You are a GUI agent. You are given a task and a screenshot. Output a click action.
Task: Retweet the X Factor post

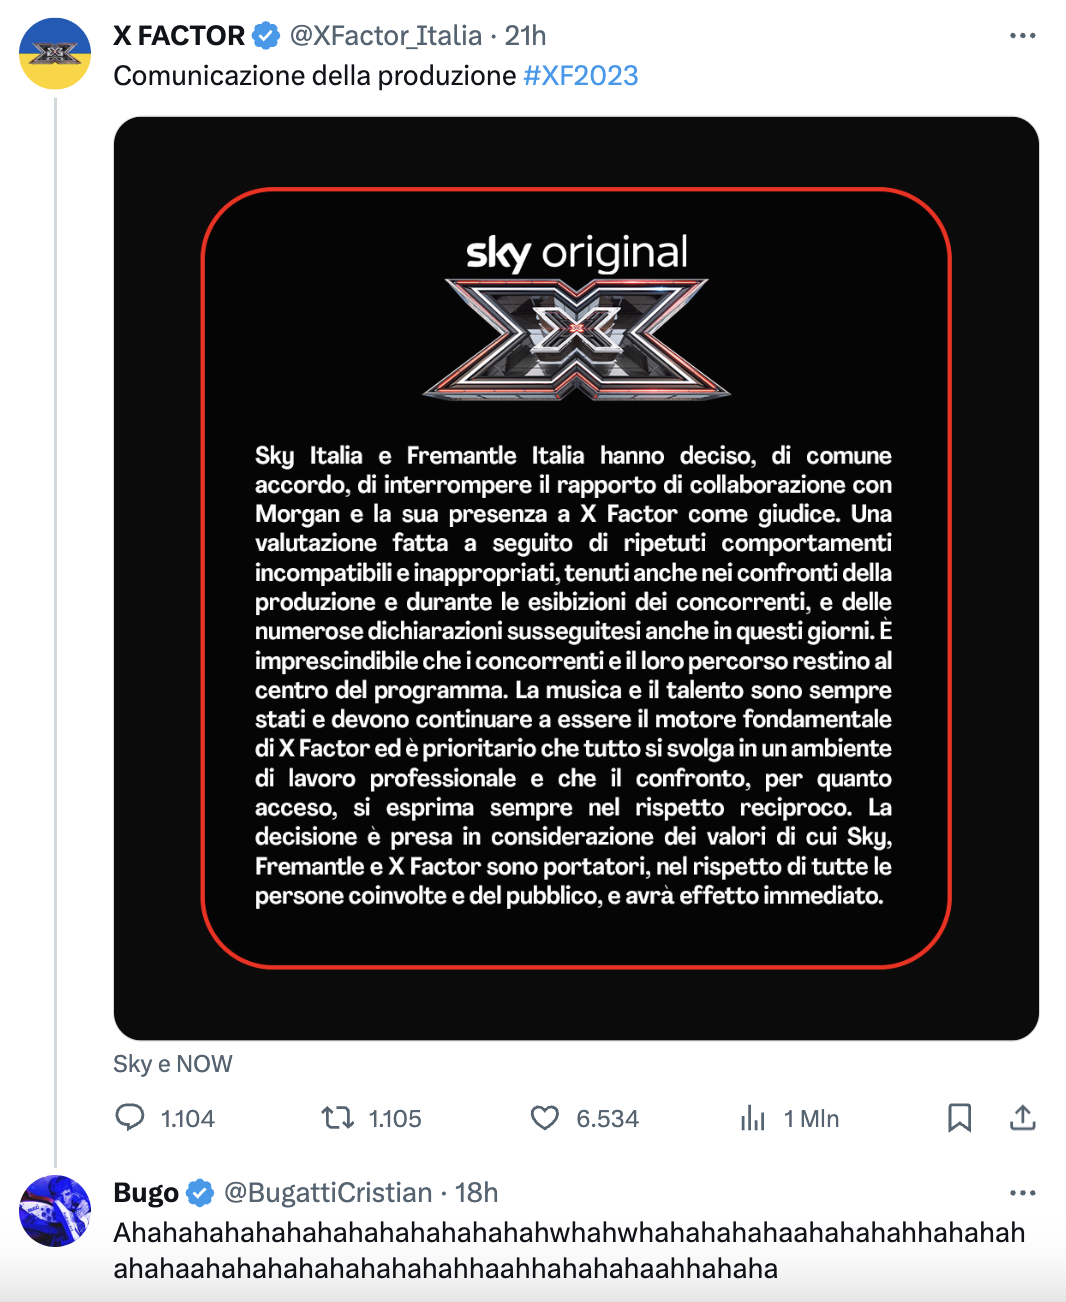click(x=338, y=1117)
